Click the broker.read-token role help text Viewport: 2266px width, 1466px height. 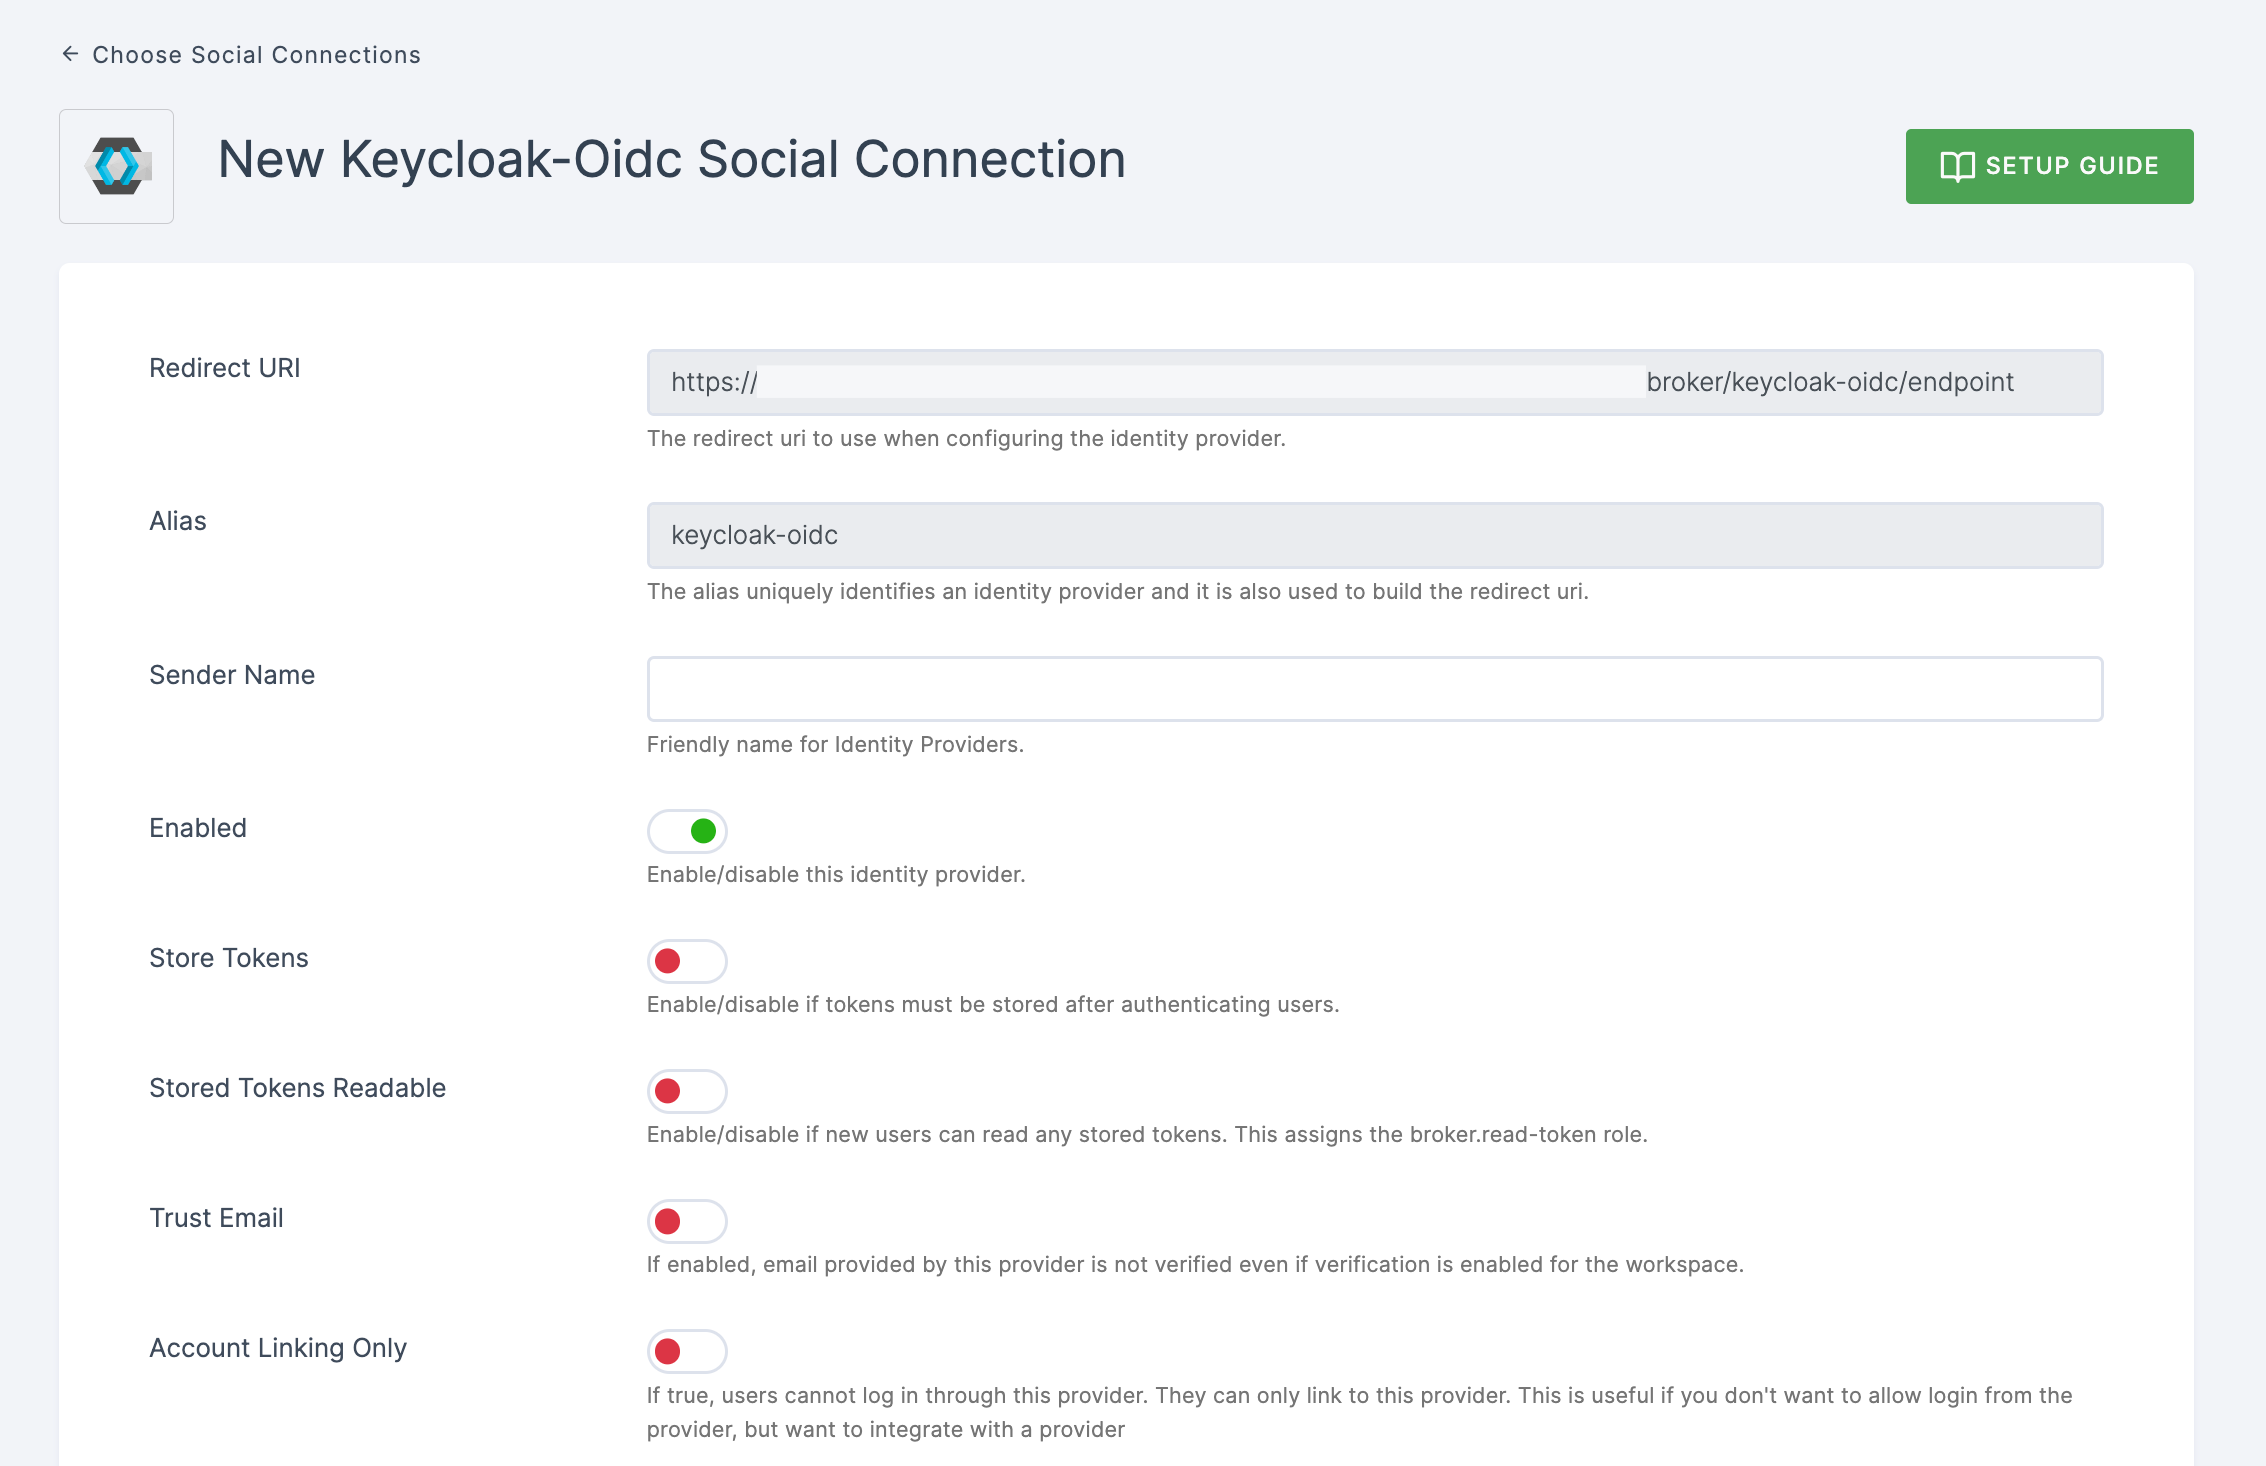[x=1147, y=1134]
